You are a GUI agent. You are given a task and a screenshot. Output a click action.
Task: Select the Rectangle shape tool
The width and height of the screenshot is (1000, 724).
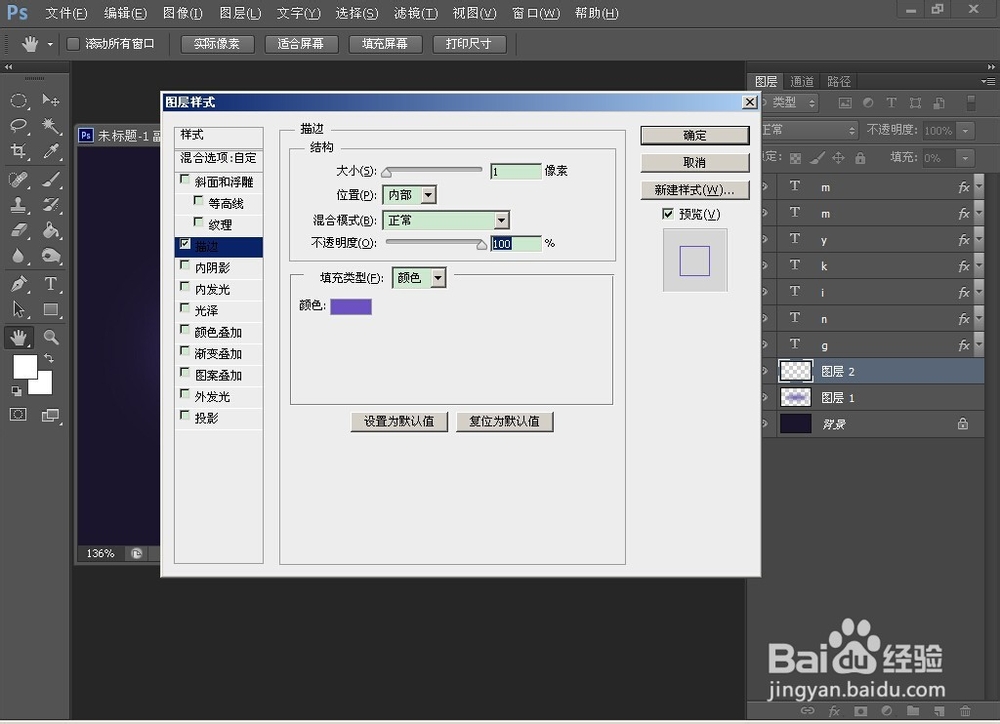(51, 310)
